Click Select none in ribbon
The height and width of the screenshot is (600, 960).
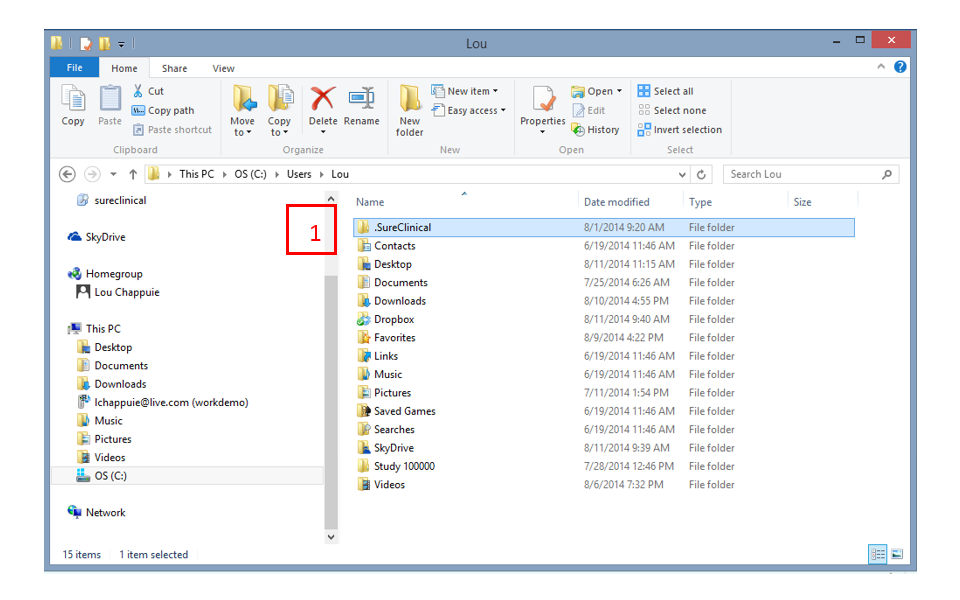coord(672,110)
